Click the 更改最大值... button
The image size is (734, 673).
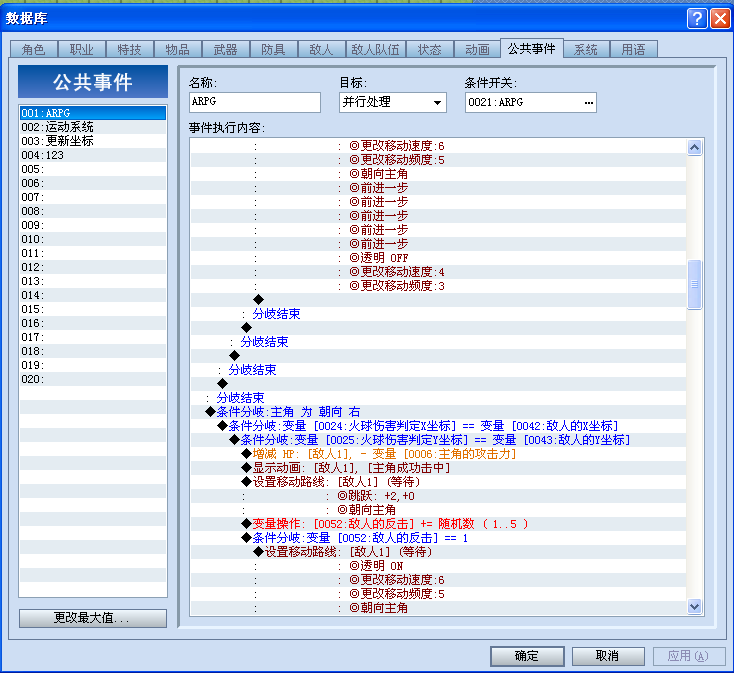pyautogui.click(x=93, y=618)
